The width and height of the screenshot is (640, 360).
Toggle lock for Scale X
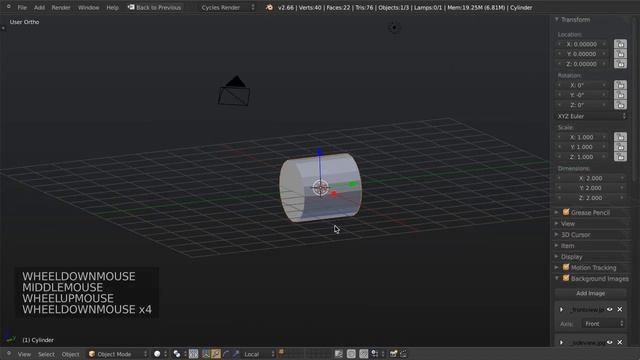(x=620, y=137)
